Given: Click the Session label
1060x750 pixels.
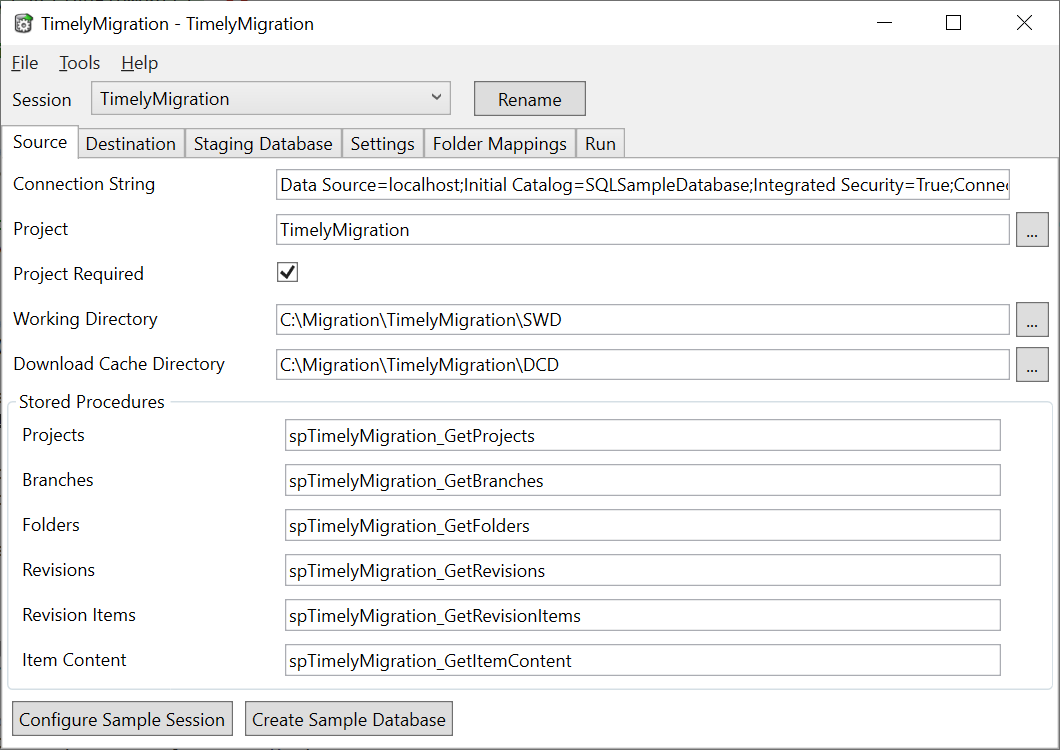Looking at the screenshot, I should 42,99.
